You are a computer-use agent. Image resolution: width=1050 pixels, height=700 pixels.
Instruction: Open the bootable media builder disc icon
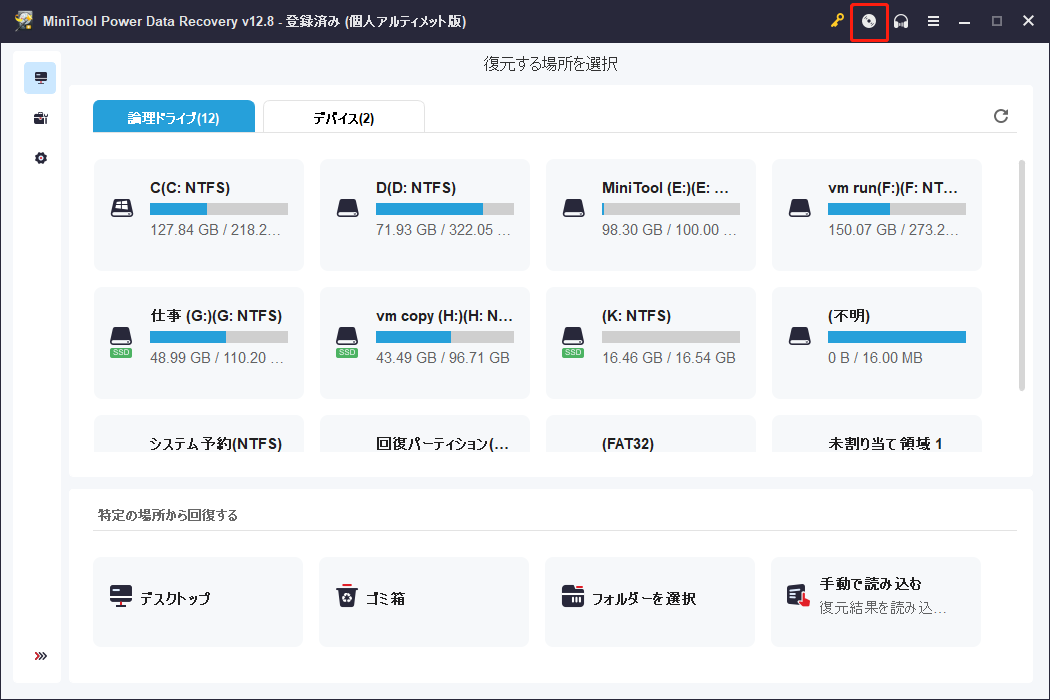tap(869, 21)
